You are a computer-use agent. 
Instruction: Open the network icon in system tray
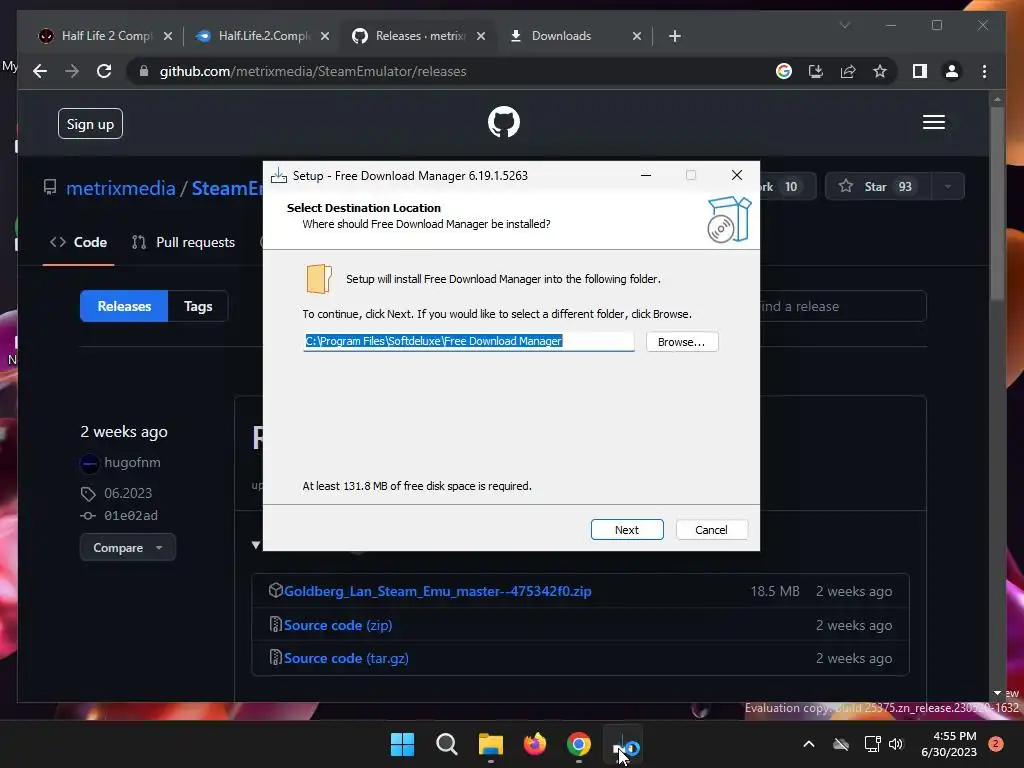coord(872,744)
